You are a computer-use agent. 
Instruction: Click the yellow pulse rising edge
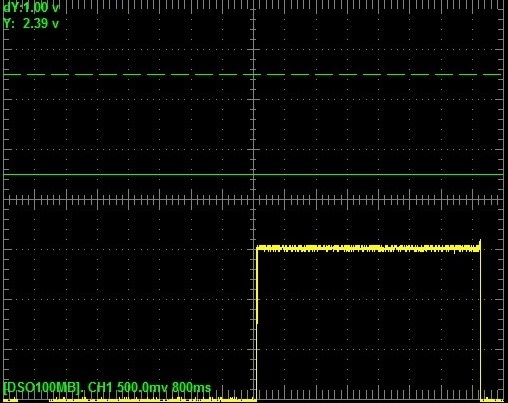257,323
